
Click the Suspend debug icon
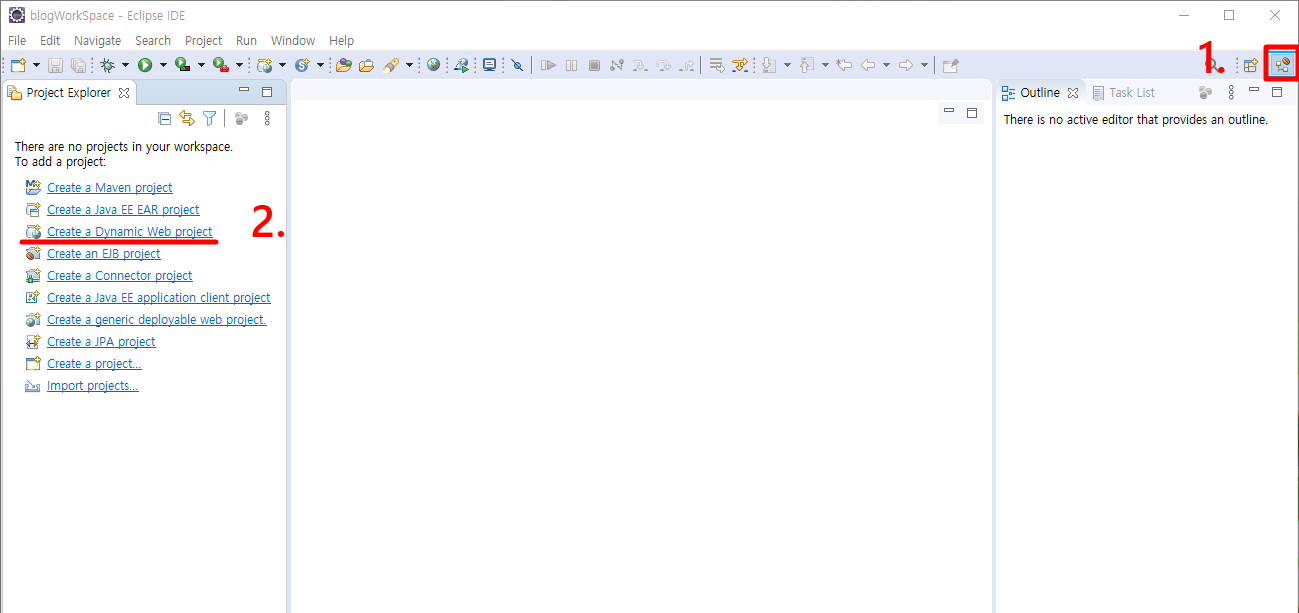[x=571, y=65]
